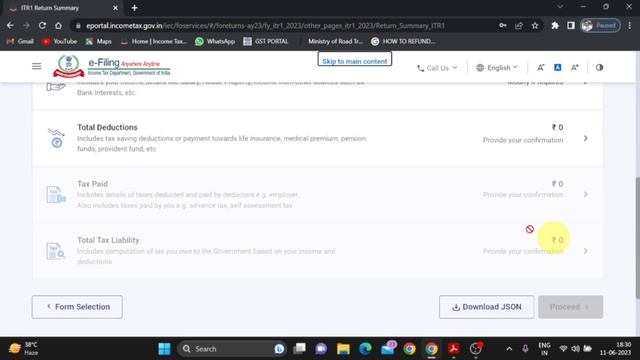Image resolution: width=640 pixels, height=360 pixels.
Task: Open the Gmail bookmark
Action: tap(20, 41)
